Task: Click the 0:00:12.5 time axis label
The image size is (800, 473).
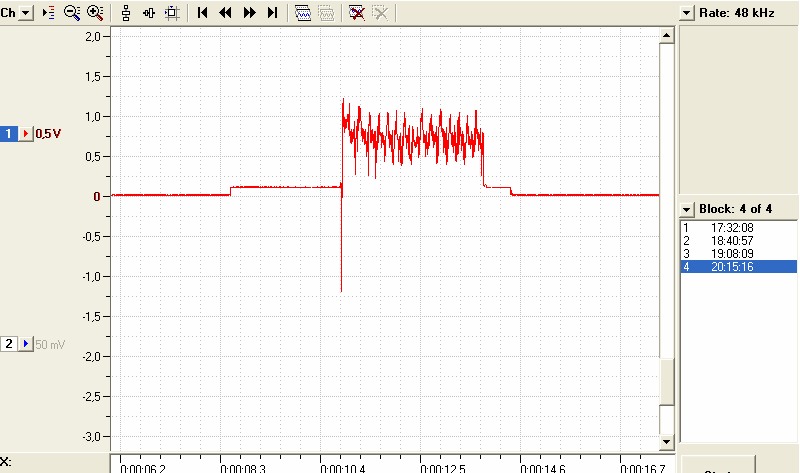Action: tap(442, 468)
